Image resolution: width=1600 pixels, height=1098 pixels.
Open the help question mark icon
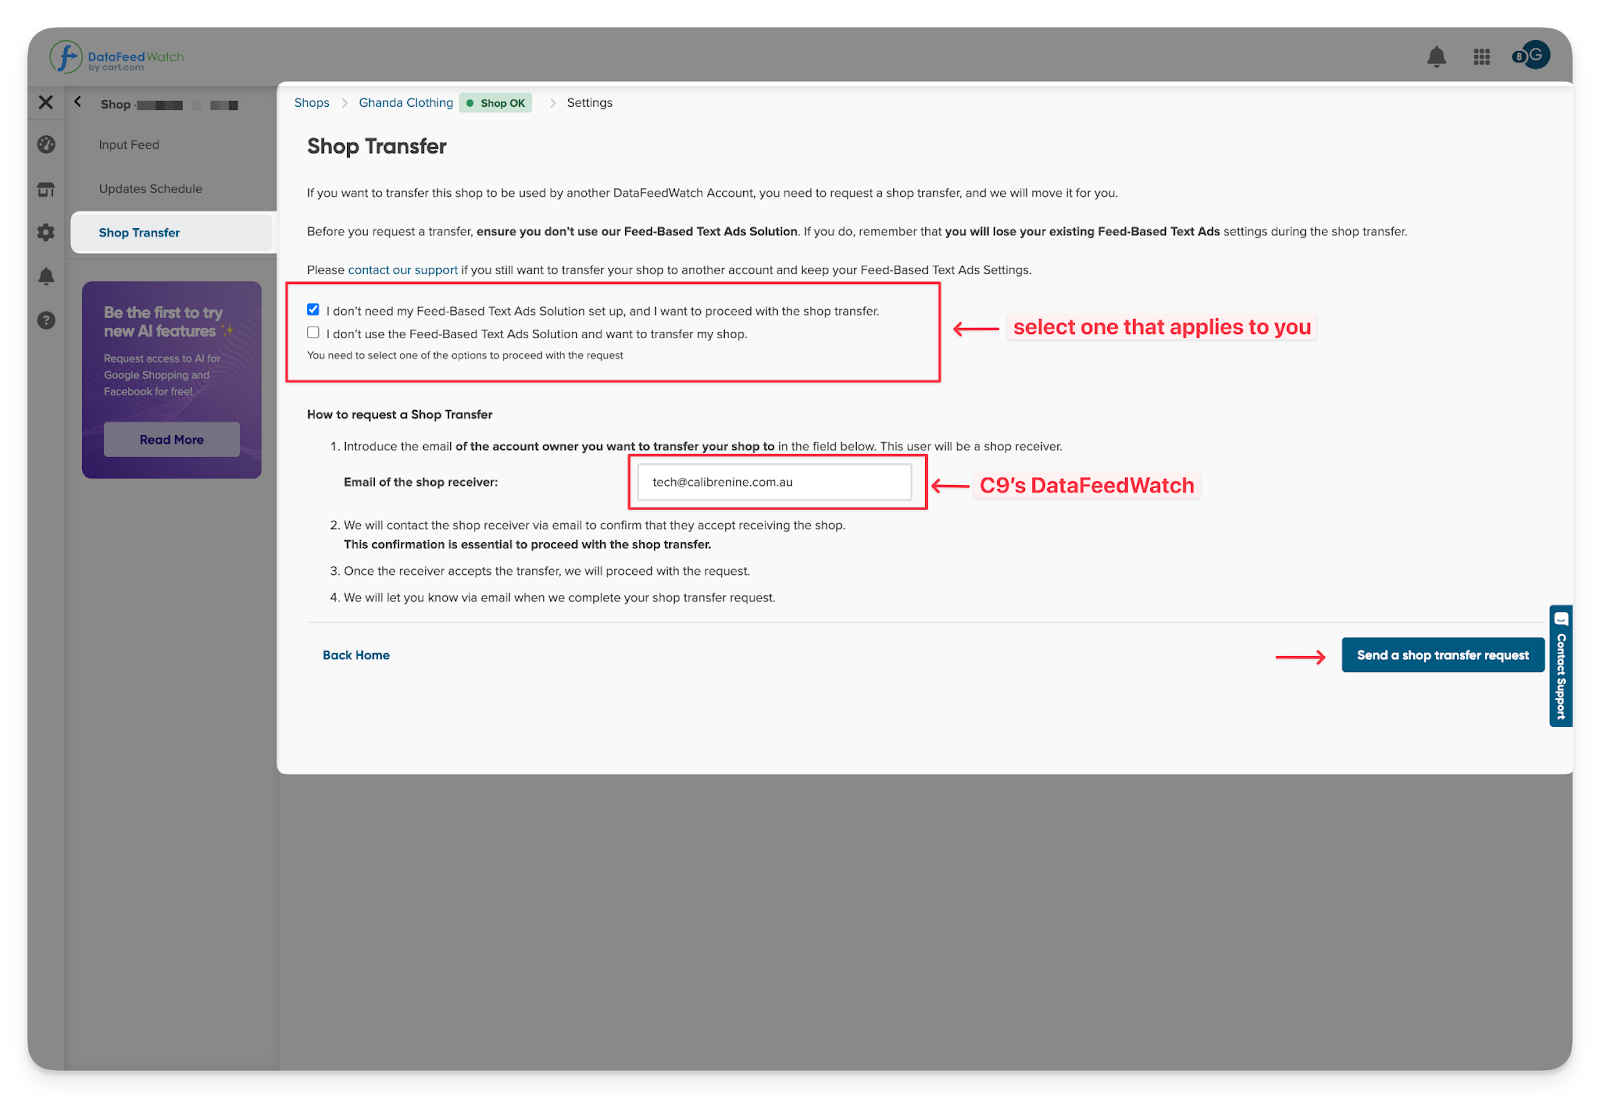46,321
